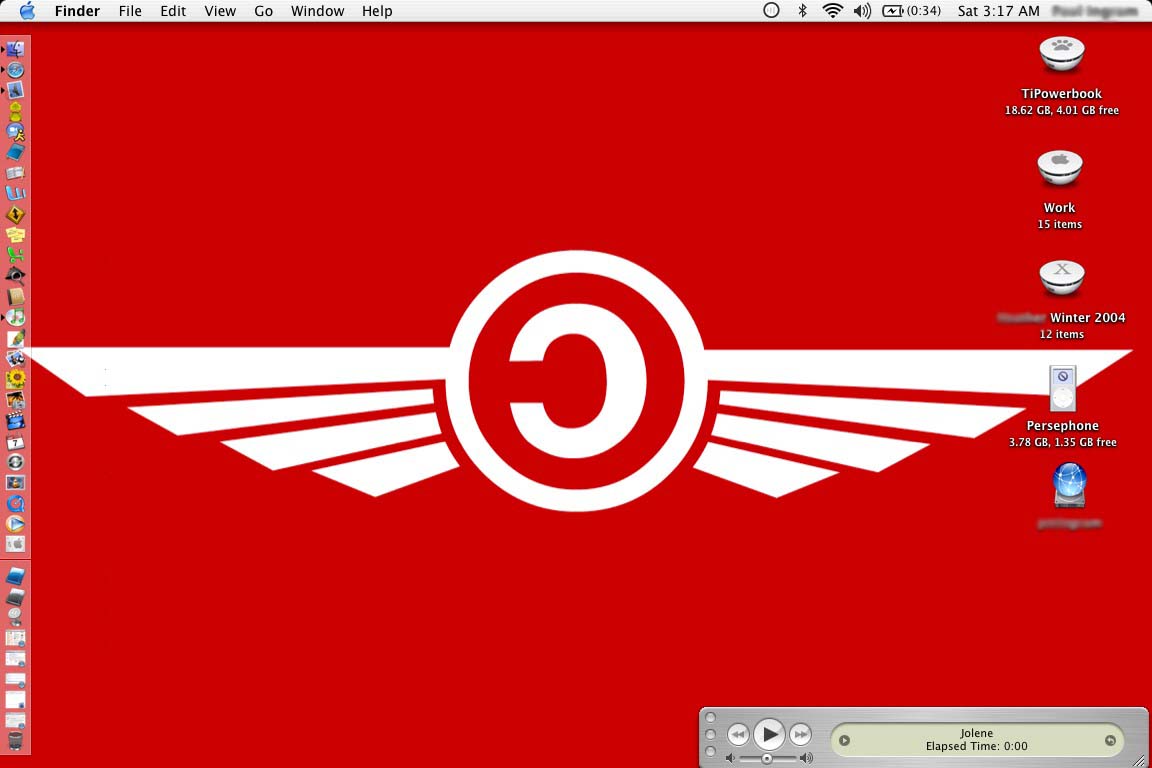The width and height of the screenshot is (1152, 768).
Task: Open the Bluetooth status menu
Action: coord(802,11)
